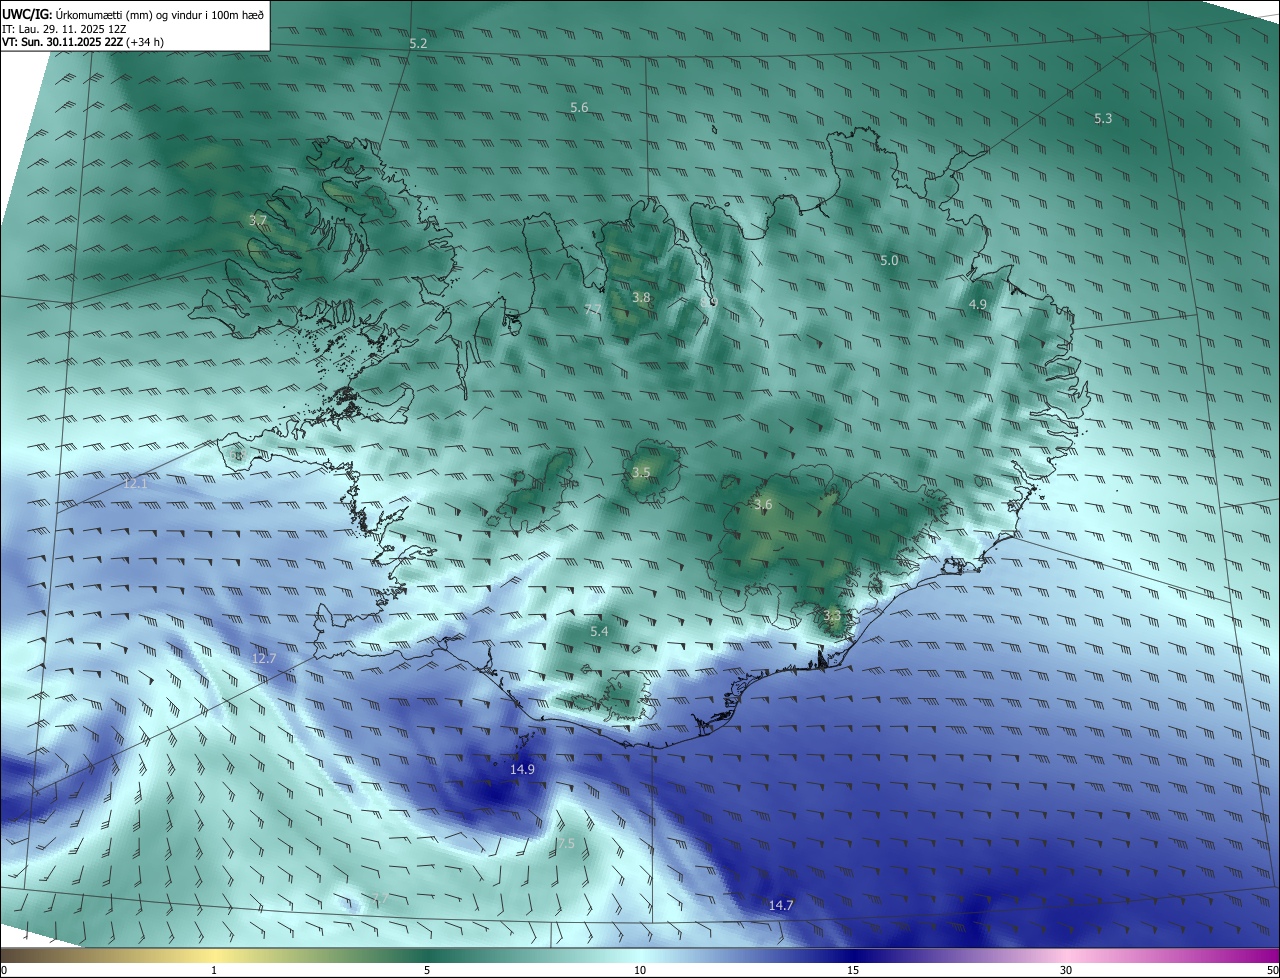
Task: Click the map value label "5.2"
Action: point(418,44)
